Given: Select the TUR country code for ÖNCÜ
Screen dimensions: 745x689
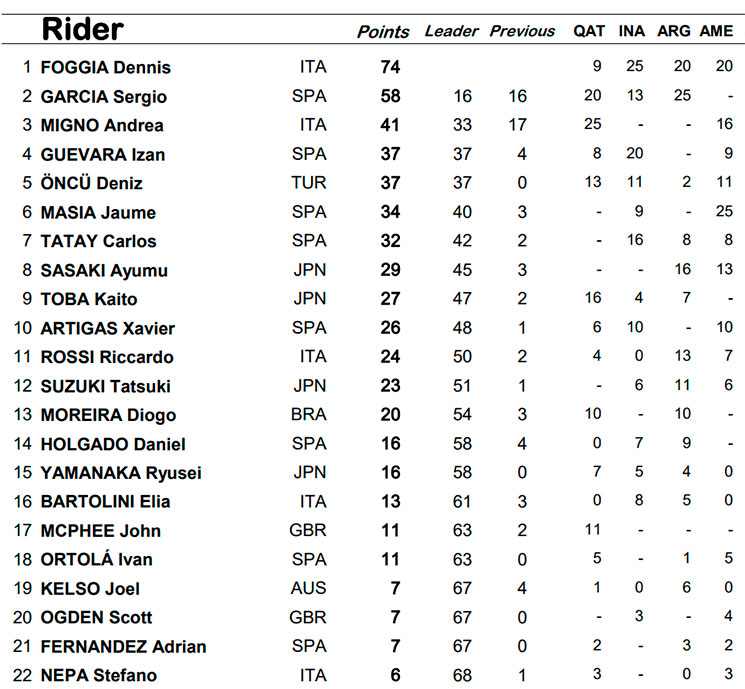Looking at the screenshot, I should (x=309, y=182).
